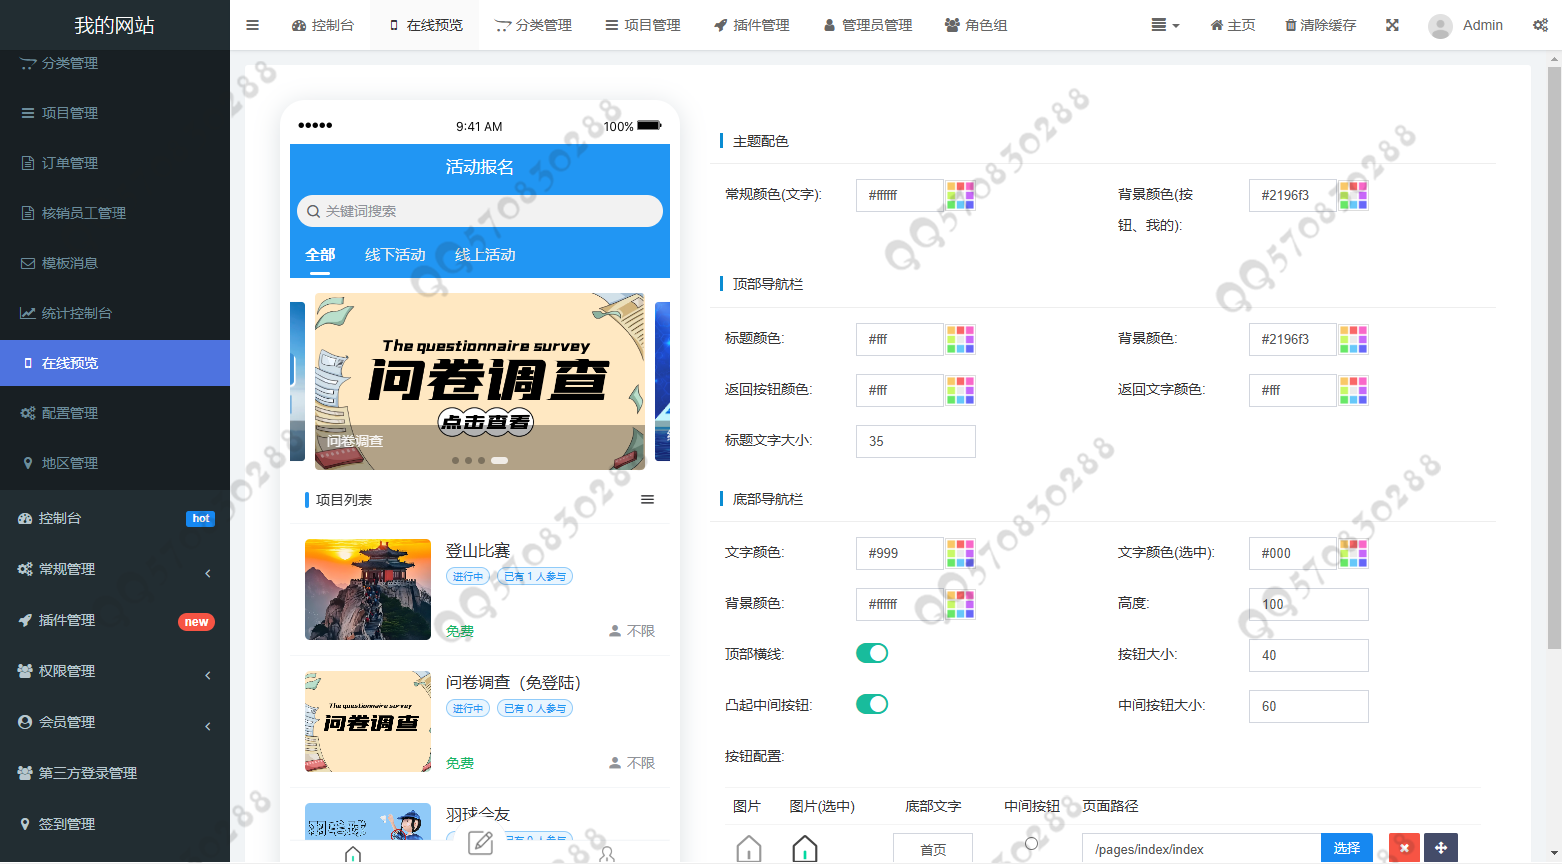
Task: Open the settings gears icon top right
Action: click(x=1540, y=25)
